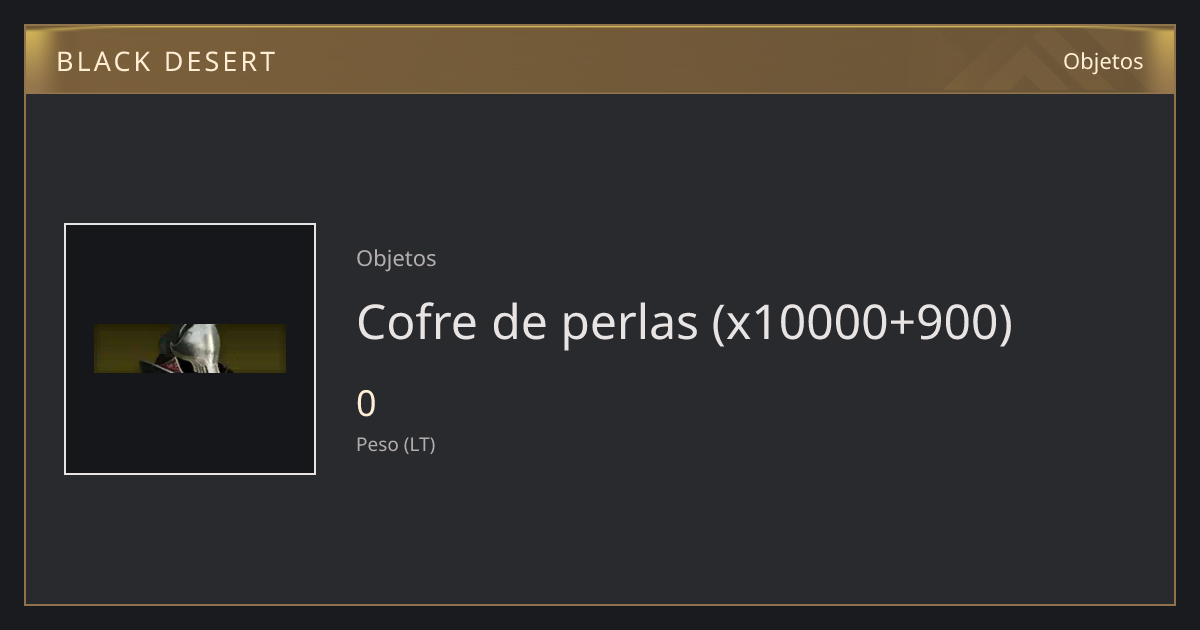Click the white border of item thumbnail

190,224
